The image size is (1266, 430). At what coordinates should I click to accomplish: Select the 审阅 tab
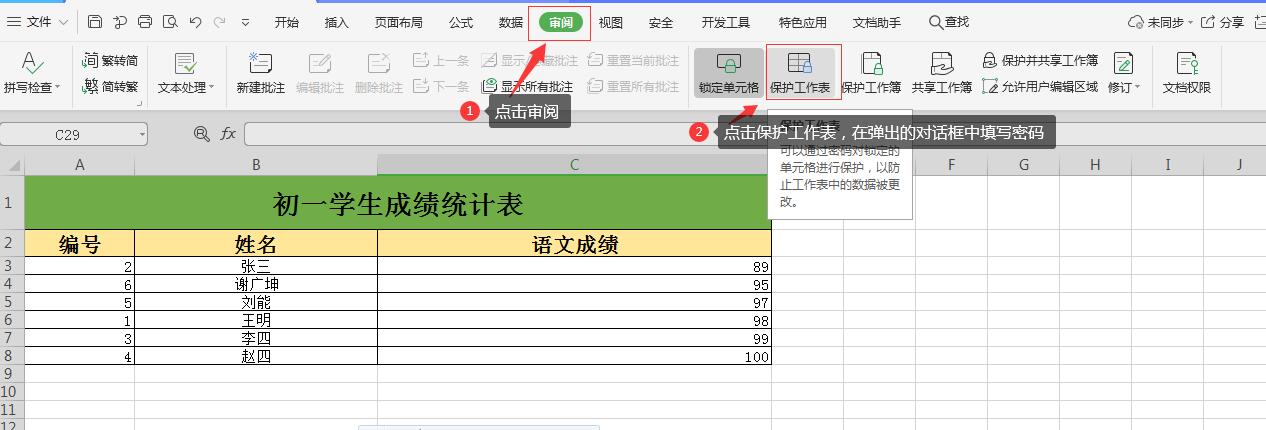click(x=561, y=22)
